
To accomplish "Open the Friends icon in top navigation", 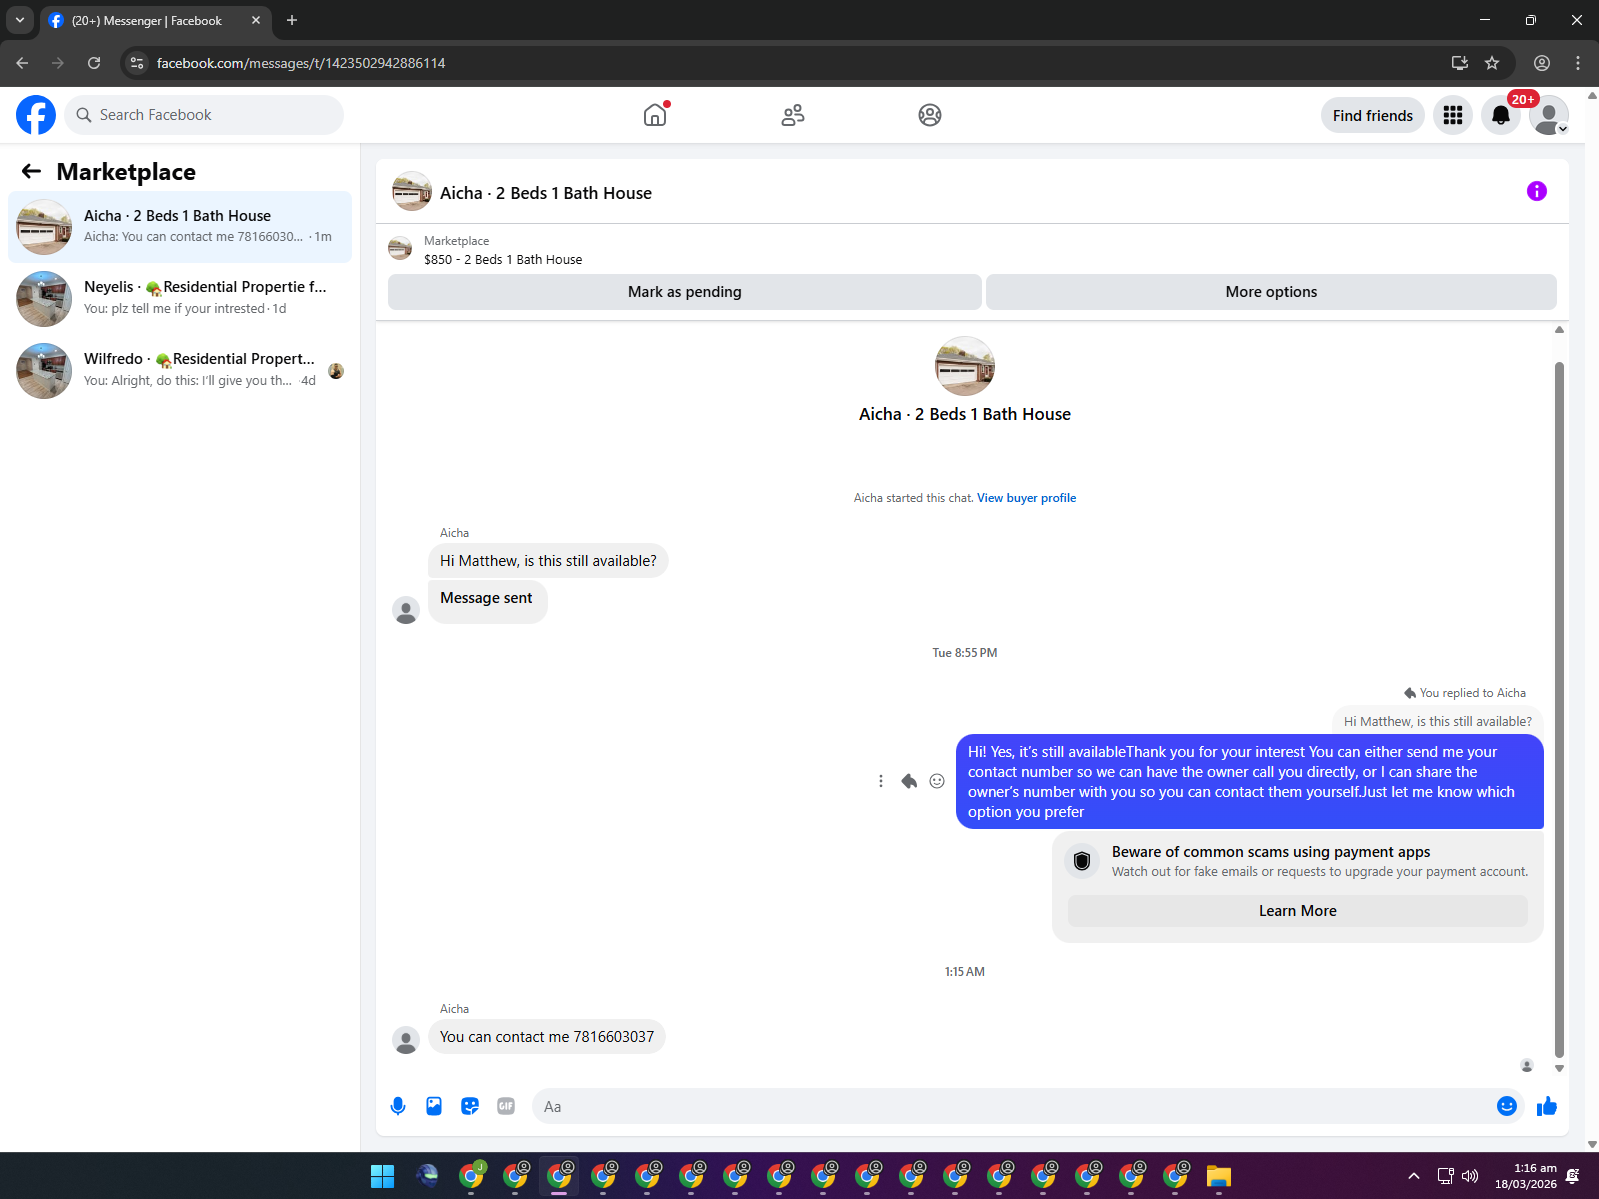I will 793,115.
